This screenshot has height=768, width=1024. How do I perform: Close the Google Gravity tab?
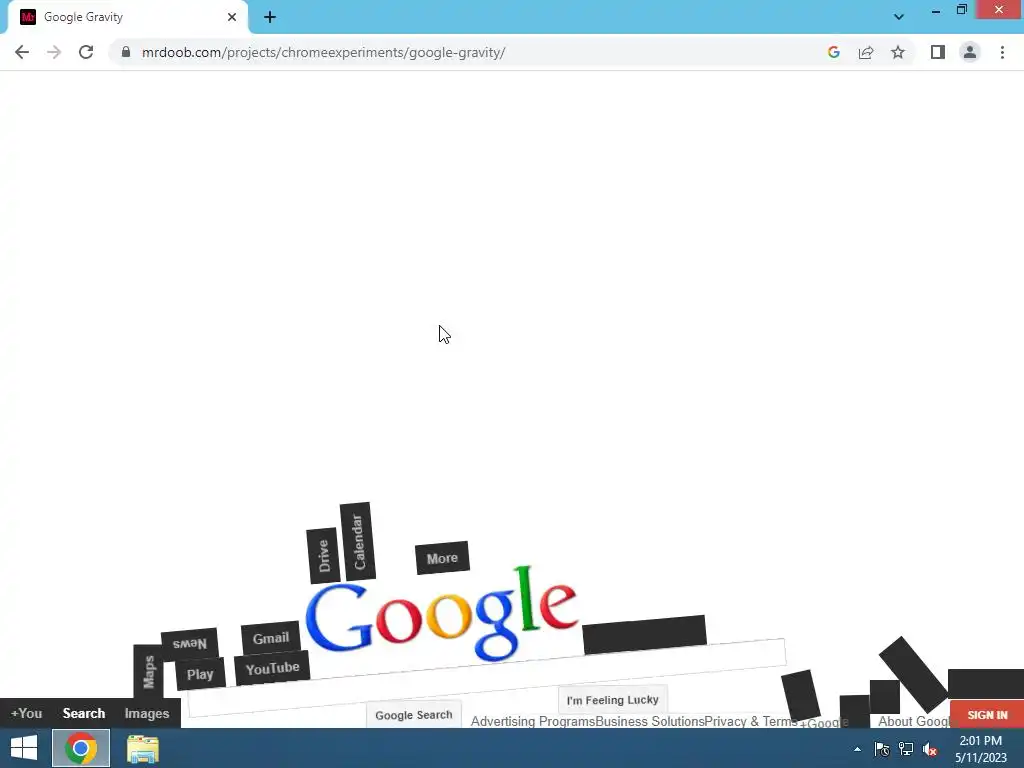point(232,17)
